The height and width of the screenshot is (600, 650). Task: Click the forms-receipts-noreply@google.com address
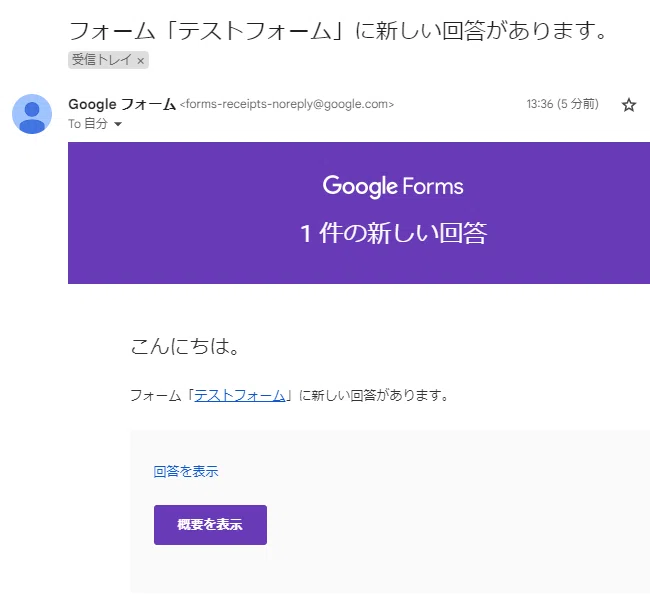pyautogui.click(x=287, y=104)
